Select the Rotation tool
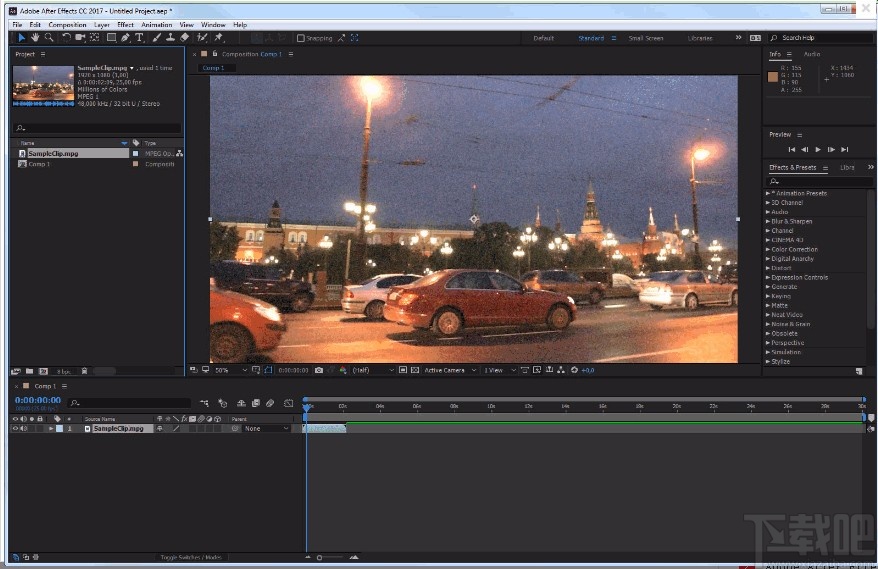Screen dimensions: 878x569 click(x=66, y=38)
